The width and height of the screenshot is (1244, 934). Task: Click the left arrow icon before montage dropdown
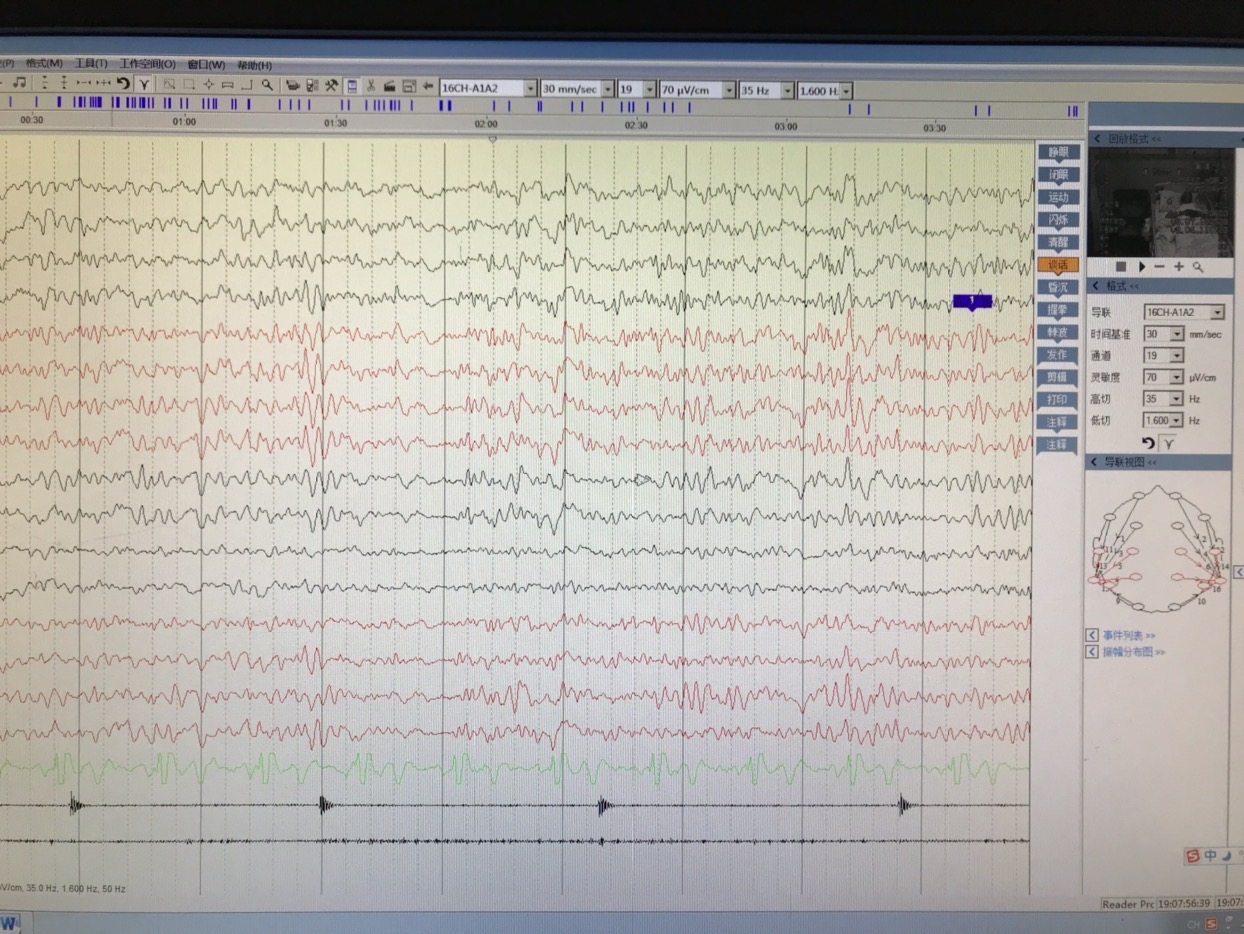(x=428, y=87)
